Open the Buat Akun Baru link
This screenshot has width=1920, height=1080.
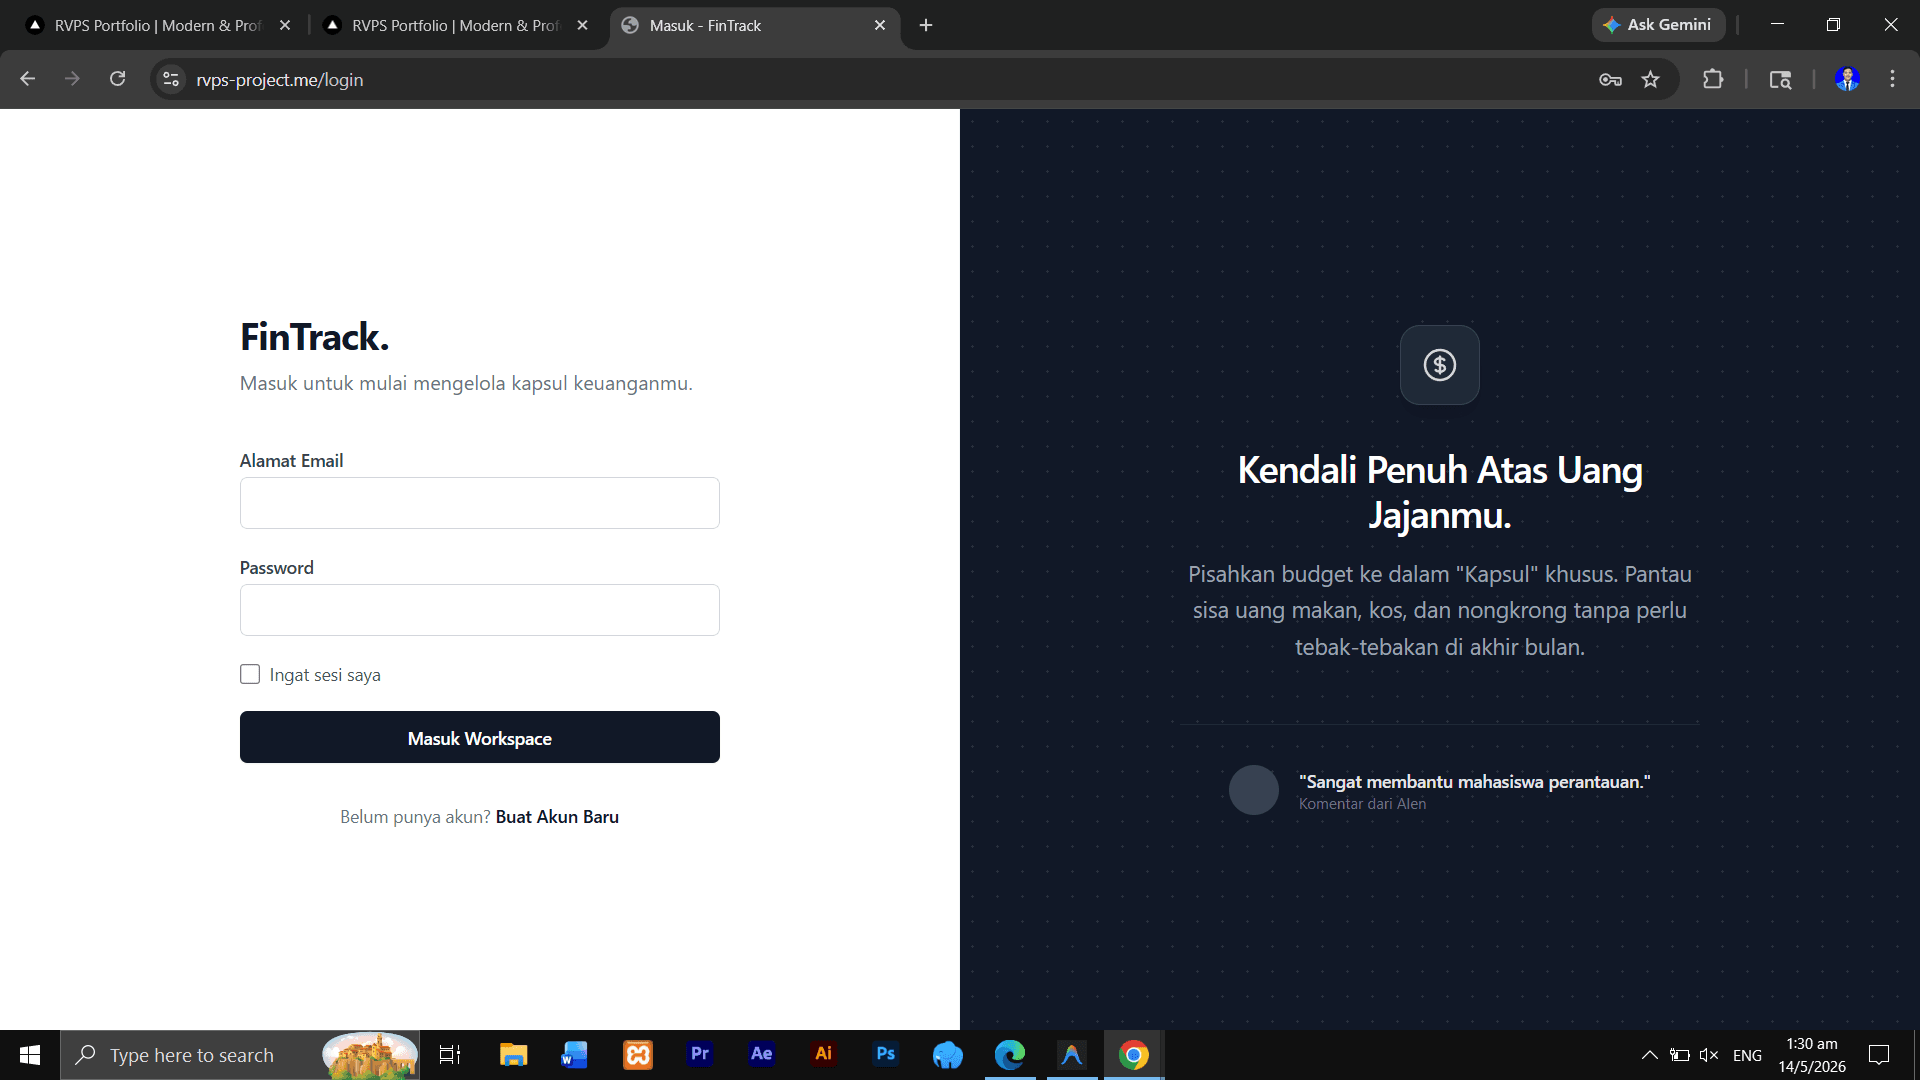(x=557, y=817)
